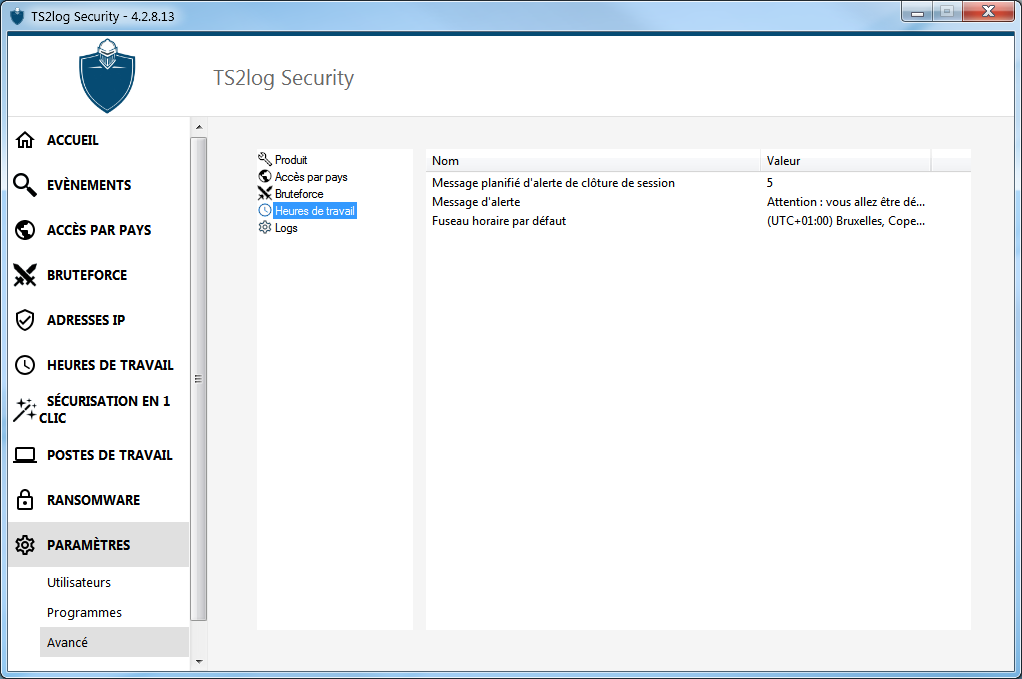Click the swords icon beside tree Bruteforce
The width and height of the screenshot is (1022, 679).
pos(265,193)
